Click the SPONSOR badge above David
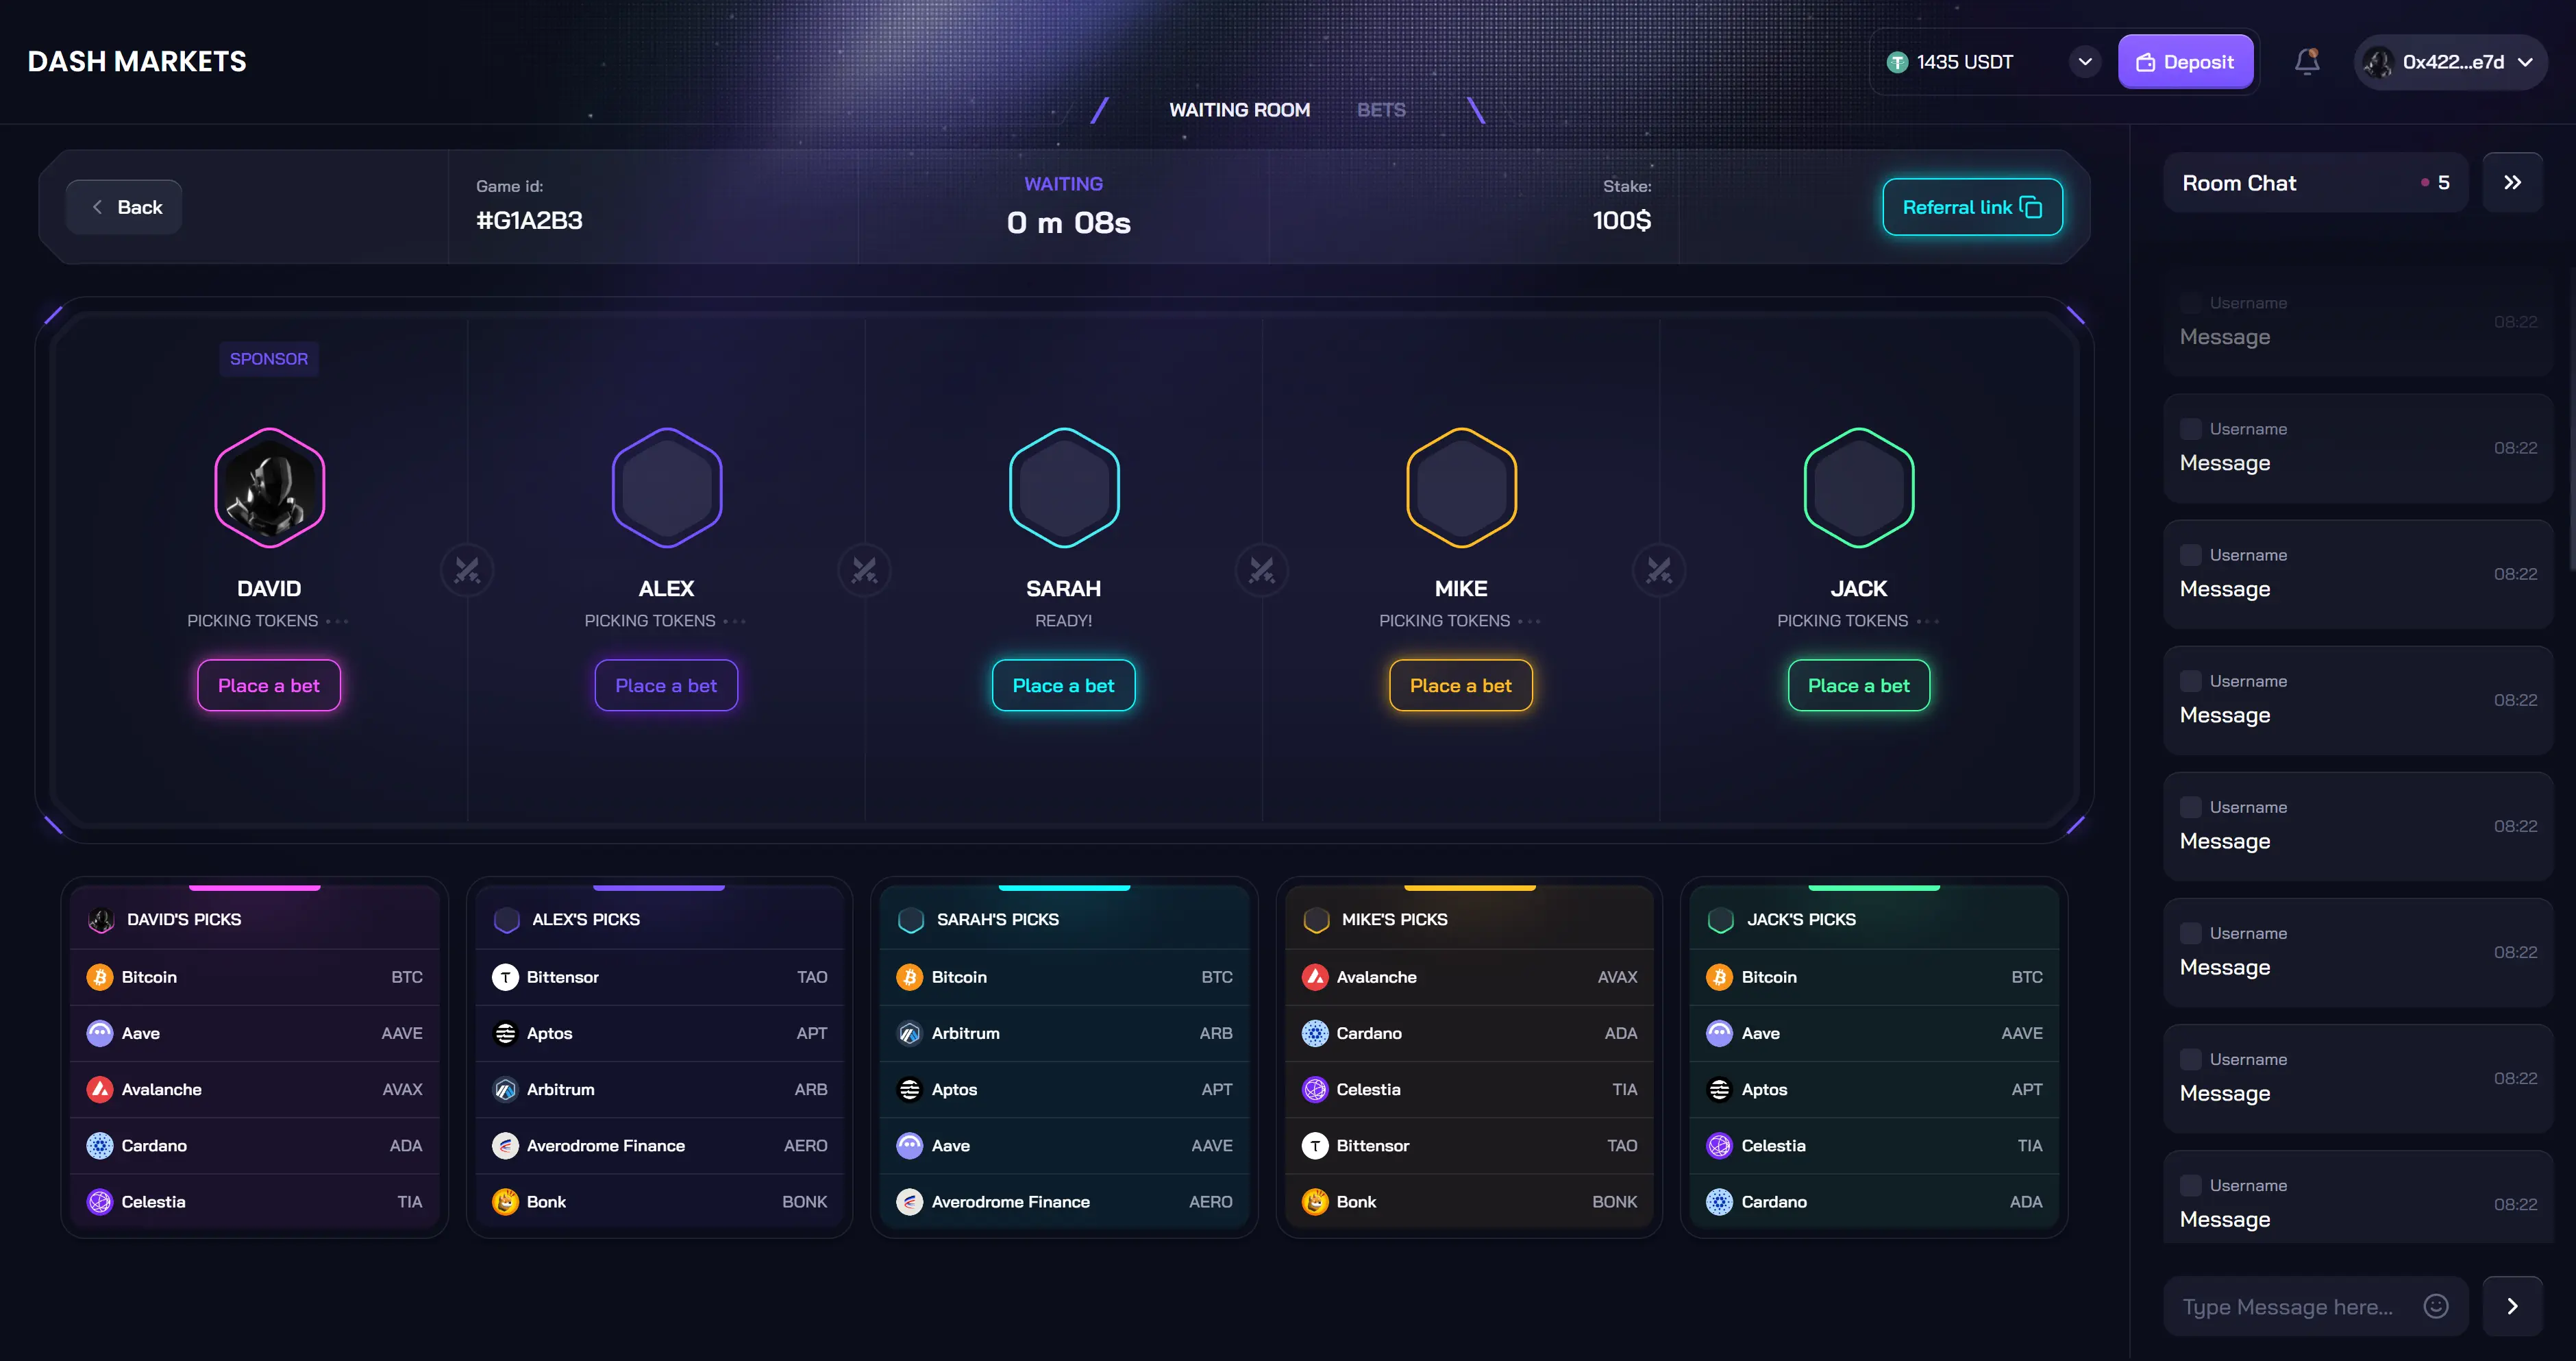The image size is (2576, 1361). pos(269,359)
